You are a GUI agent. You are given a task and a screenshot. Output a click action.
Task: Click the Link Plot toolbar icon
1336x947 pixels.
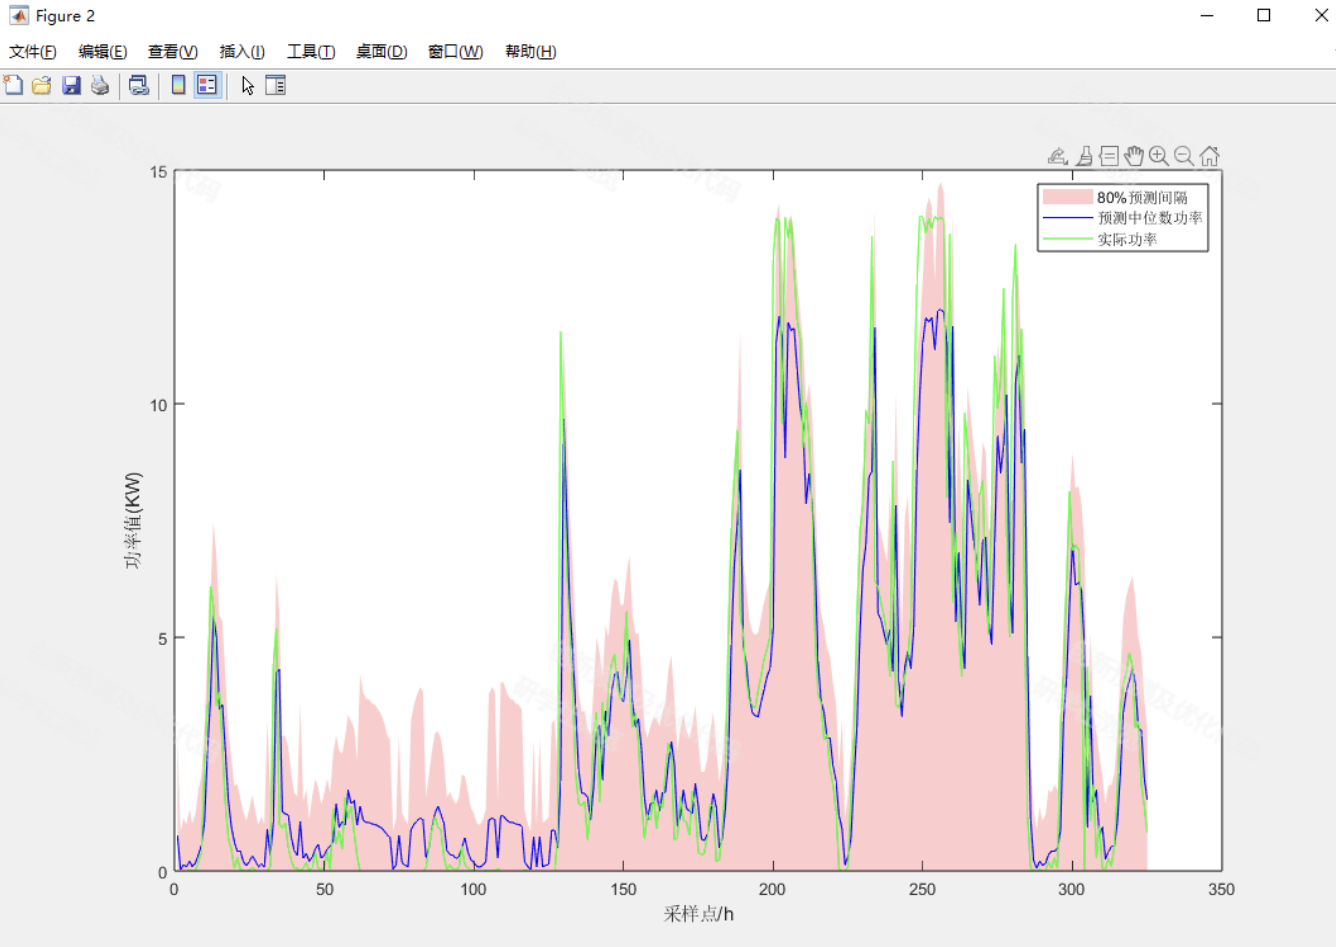pos(139,85)
